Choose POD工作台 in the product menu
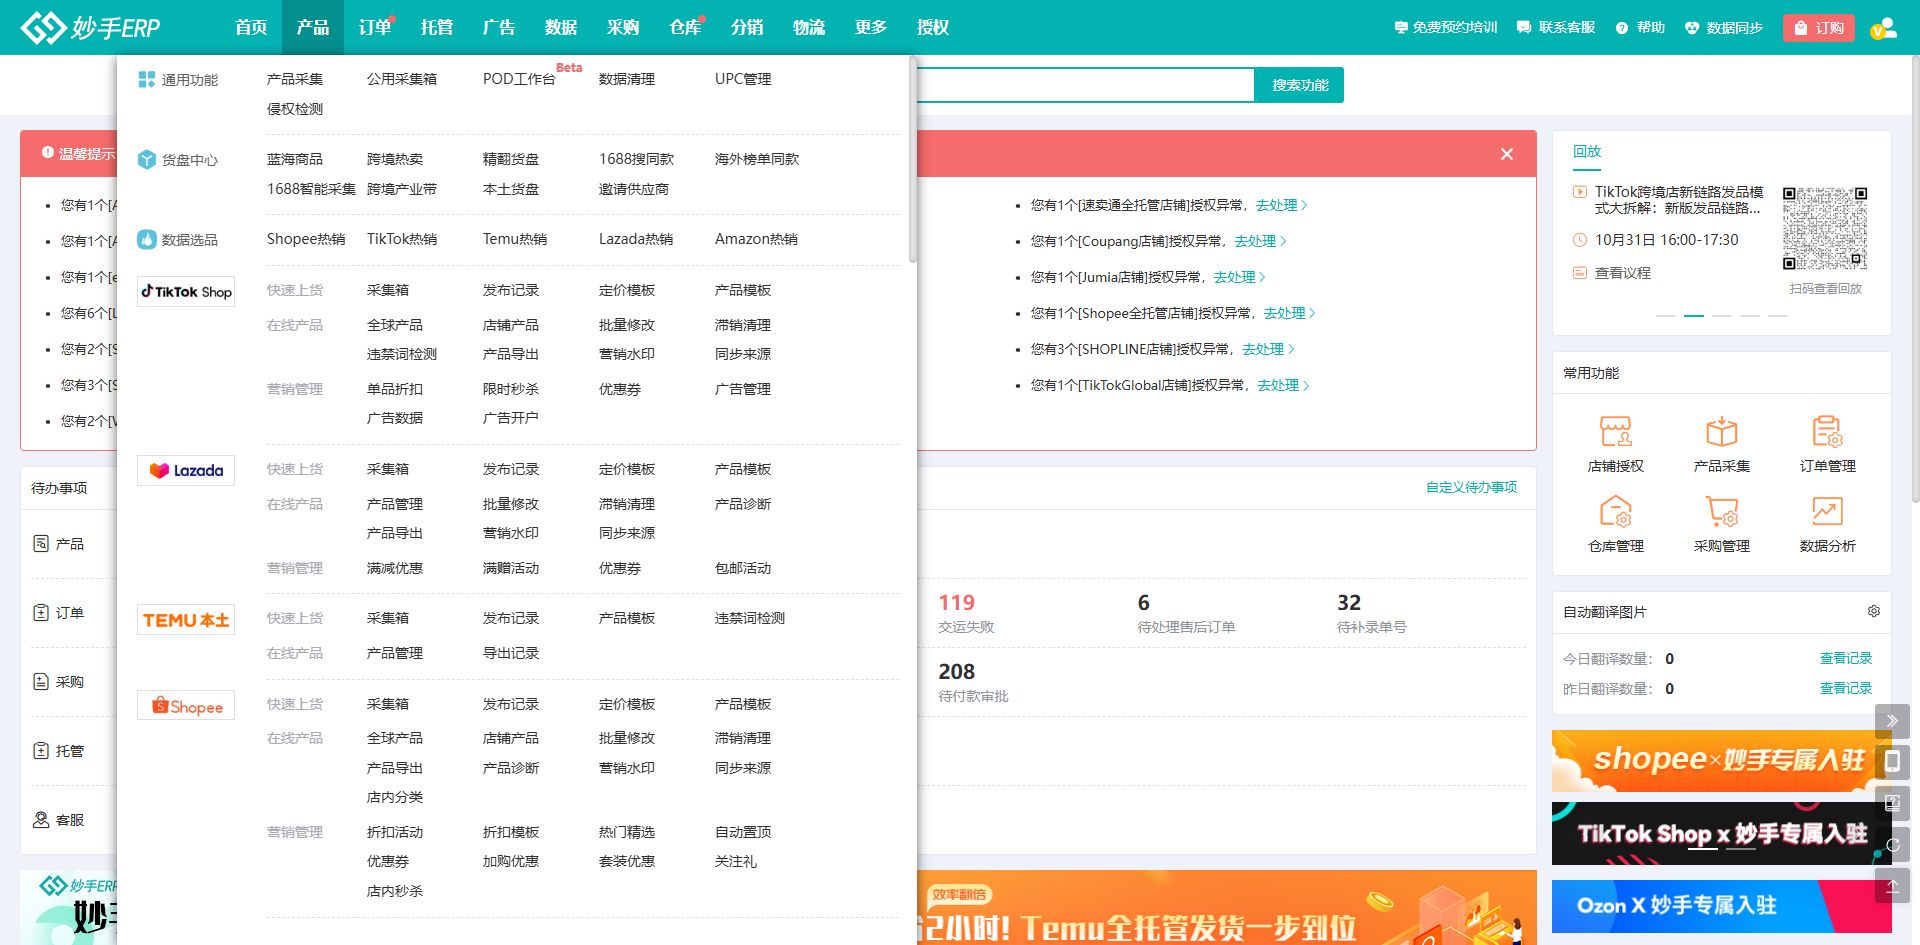Viewport: 1920px width, 945px height. [x=518, y=79]
